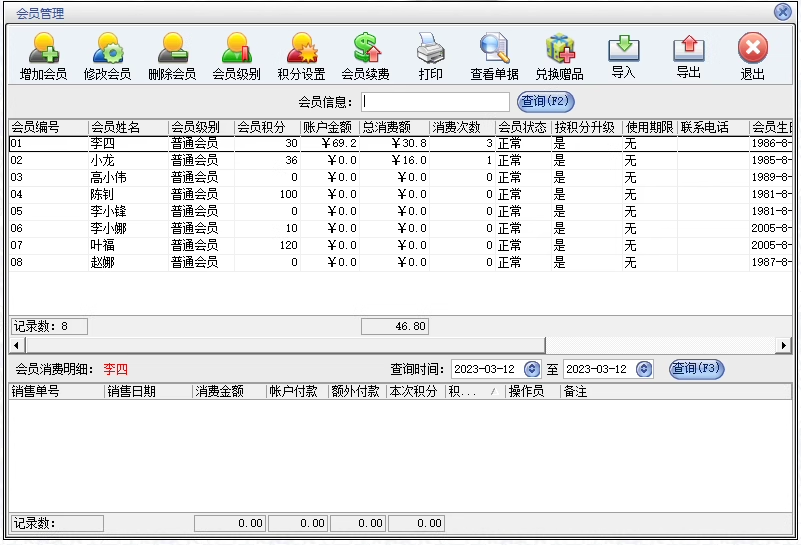
Task: Sort by 账户金额 column header
Action: (x=330, y=127)
